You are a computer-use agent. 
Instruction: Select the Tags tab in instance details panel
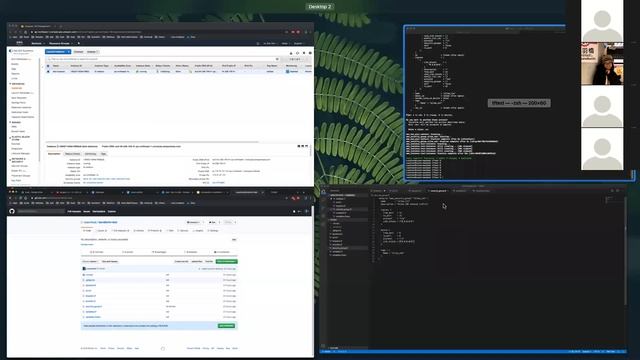pyautogui.click(x=103, y=154)
